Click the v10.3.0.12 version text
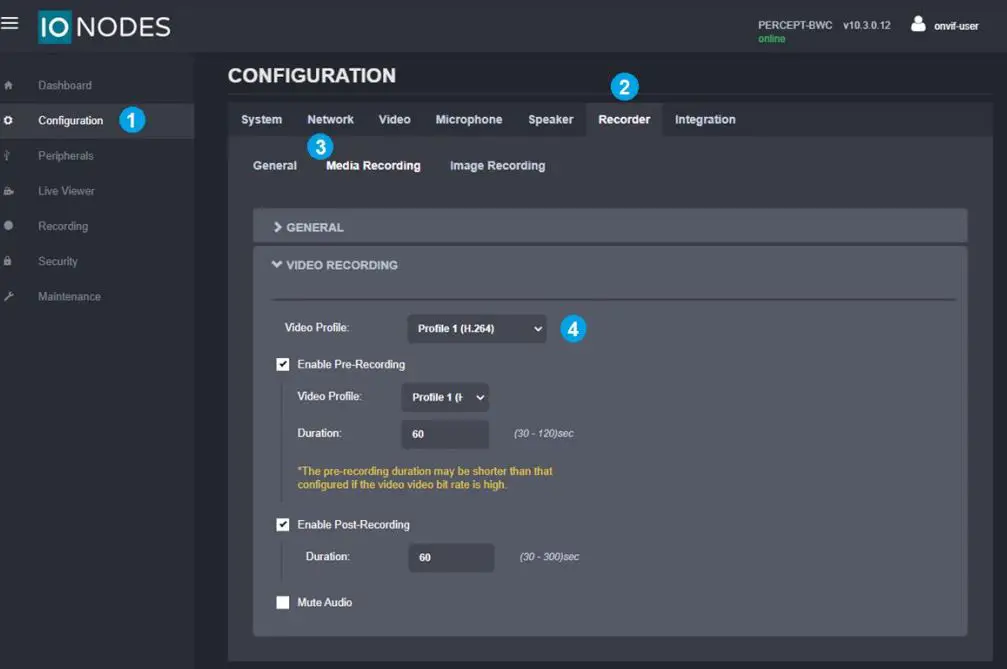The height and width of the screenshot is (669, 1007). pyautogui.click(x=867, y=25)
